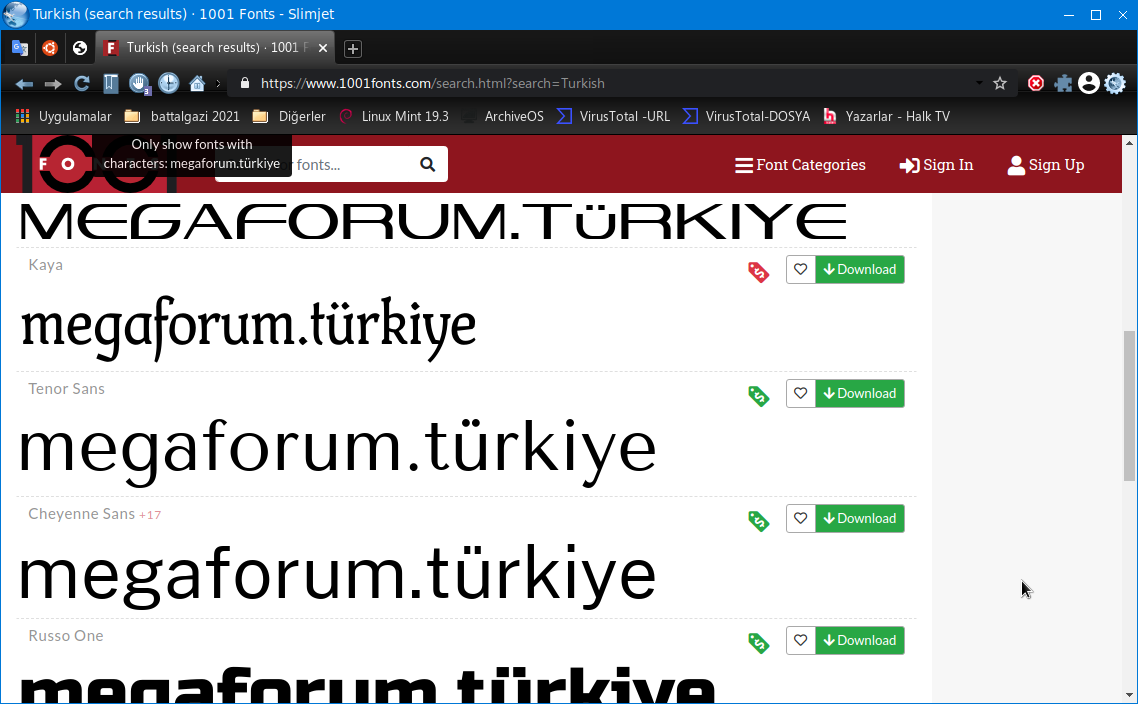This screenshot has height=704, width=1138.
Task: Download the Kaya font
Action: [860, 269]
